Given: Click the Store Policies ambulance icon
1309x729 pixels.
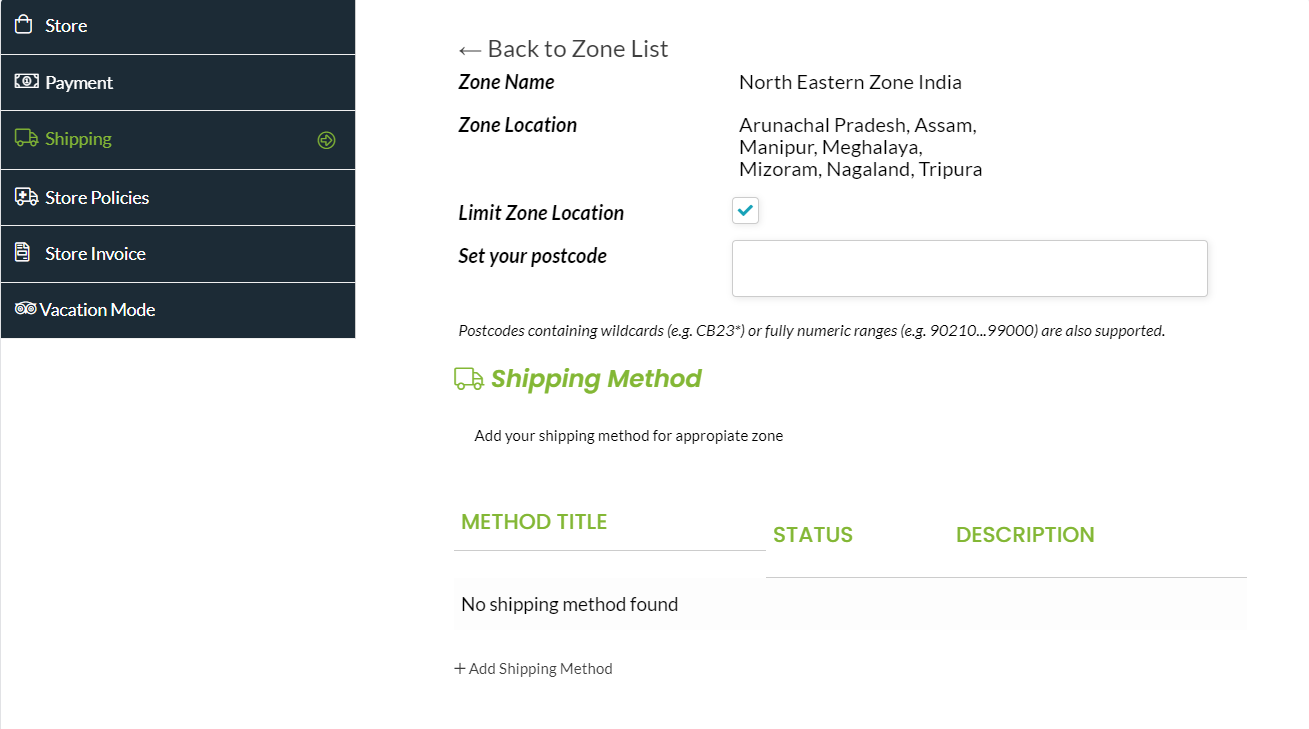Looking at the screenshot, I should click(x=26, y=197).
